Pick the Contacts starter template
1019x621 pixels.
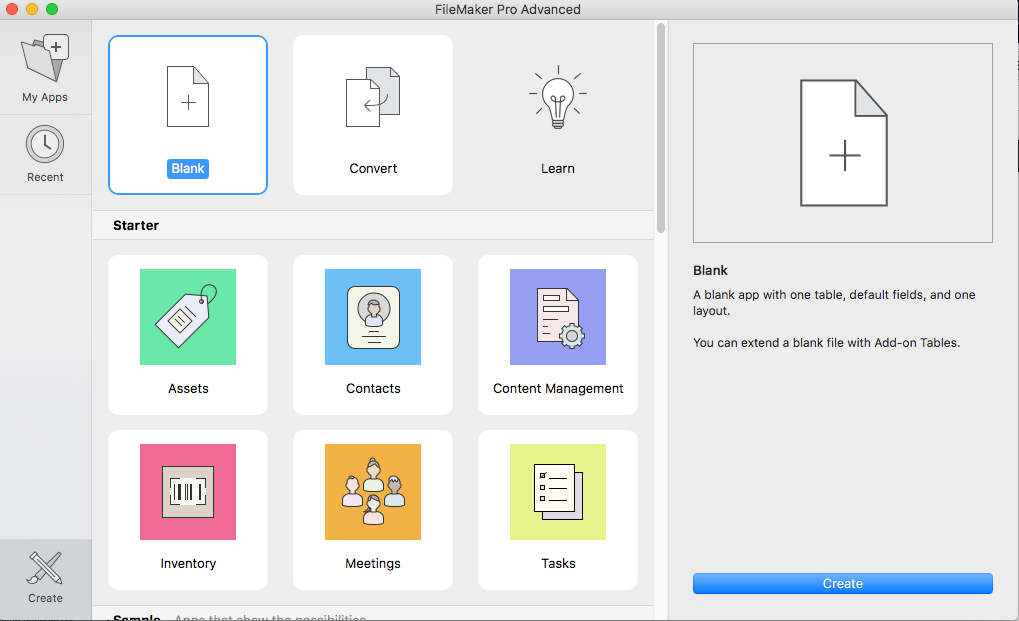[x=373, y=335]
